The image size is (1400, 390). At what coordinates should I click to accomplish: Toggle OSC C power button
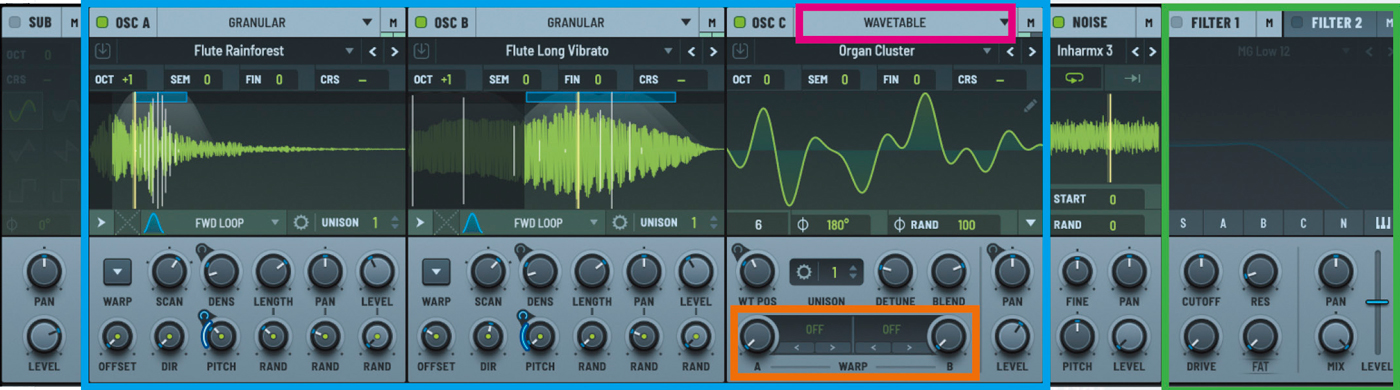tap(739, 22)
